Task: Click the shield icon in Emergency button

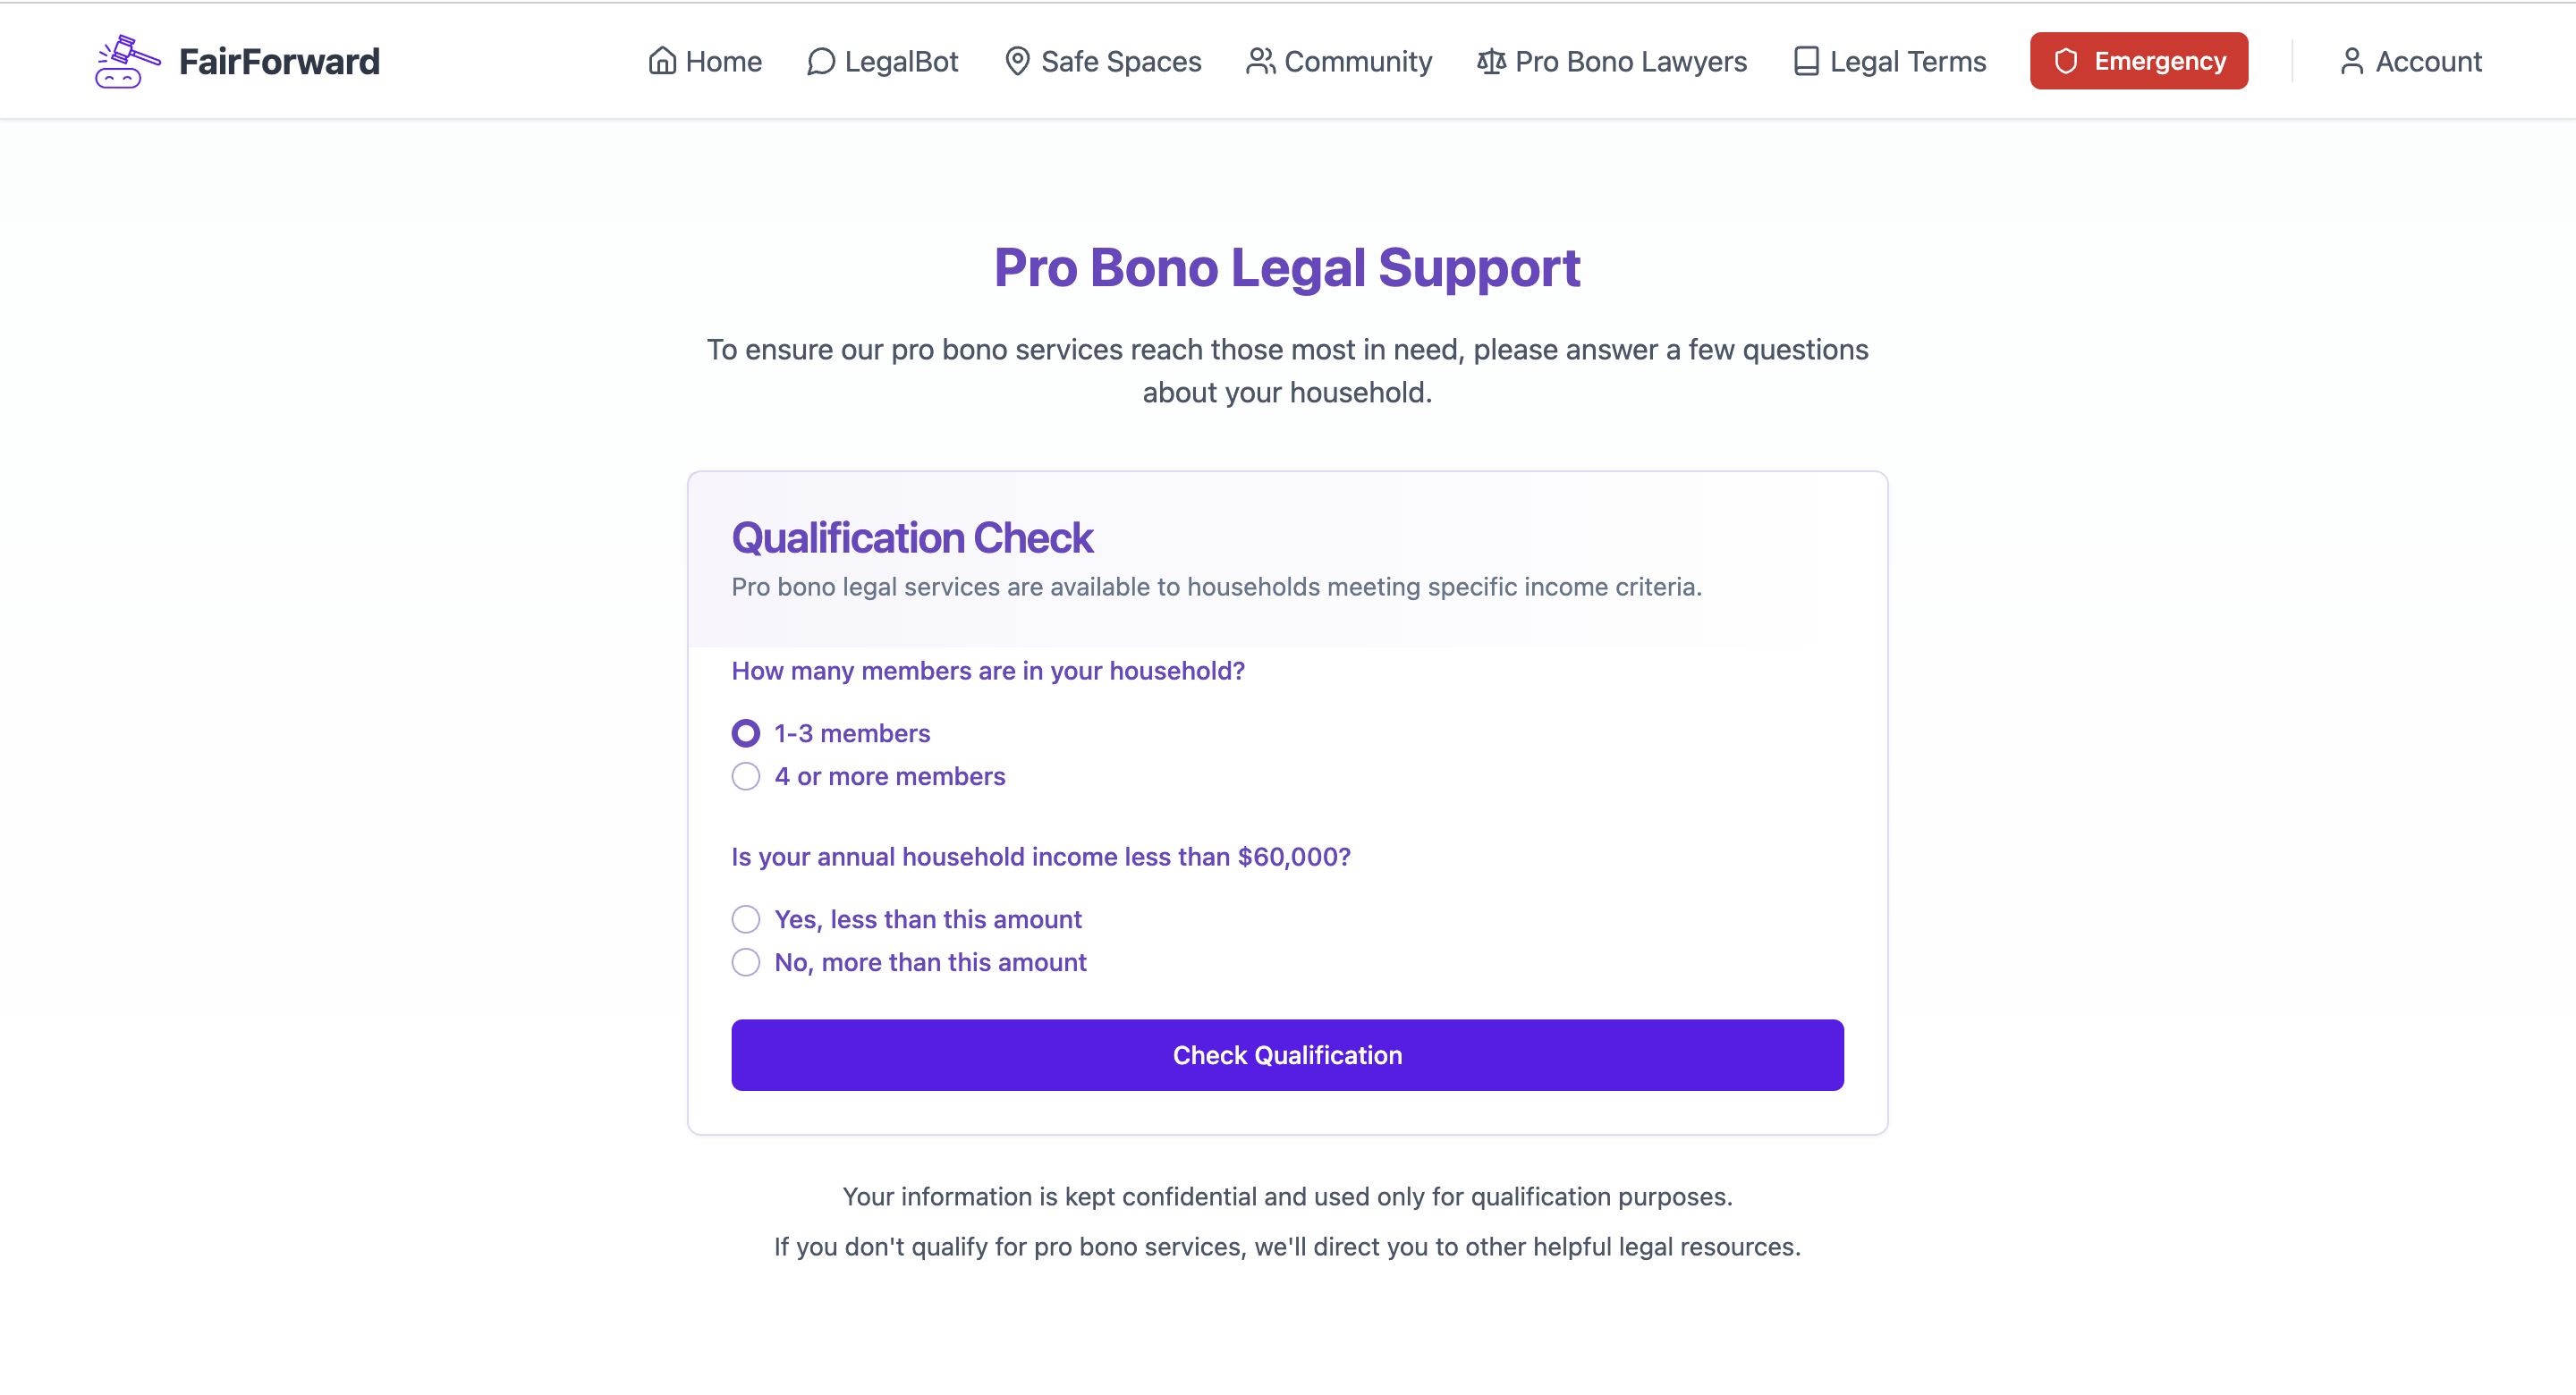Action: click(x=2066, y=61)
